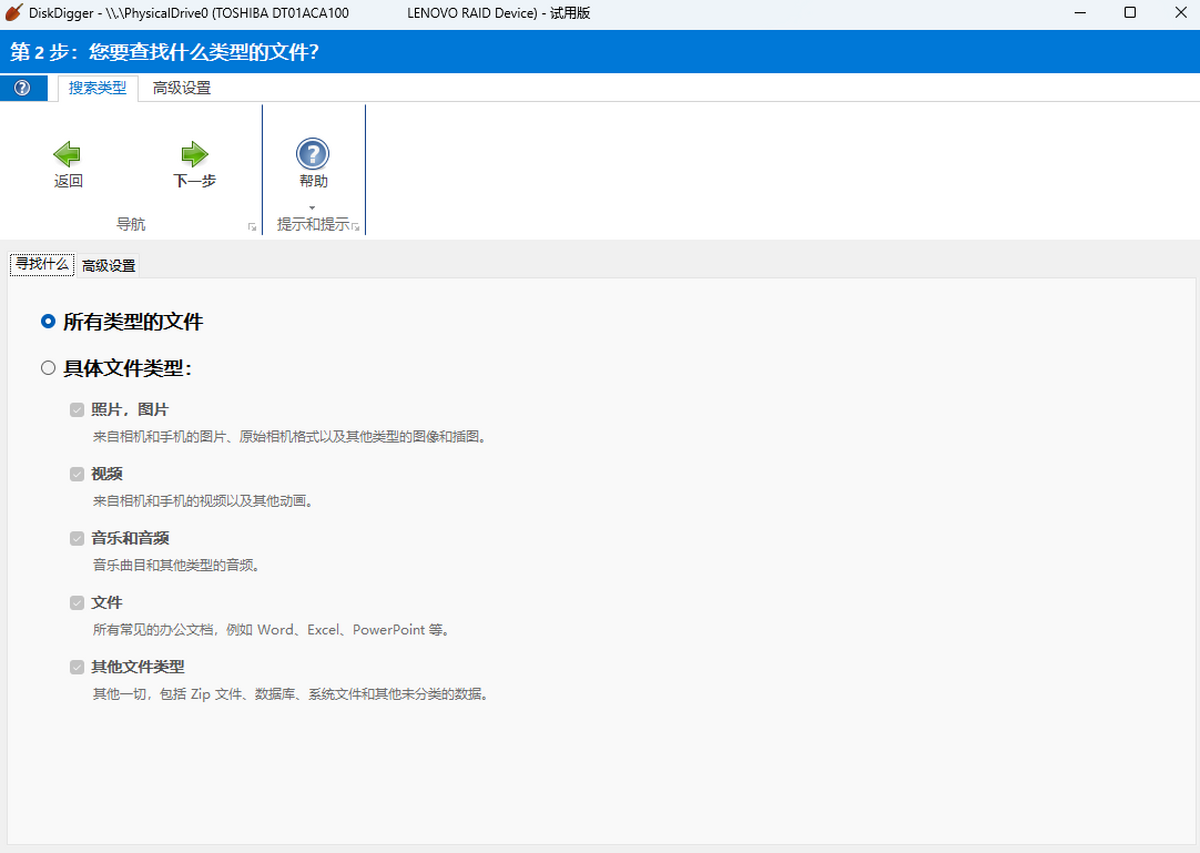The image size is (1200, 853).
Task: Expand the dropdown arrow beneath 帮助
Action: pyautogui.click(x=313, y=208)
